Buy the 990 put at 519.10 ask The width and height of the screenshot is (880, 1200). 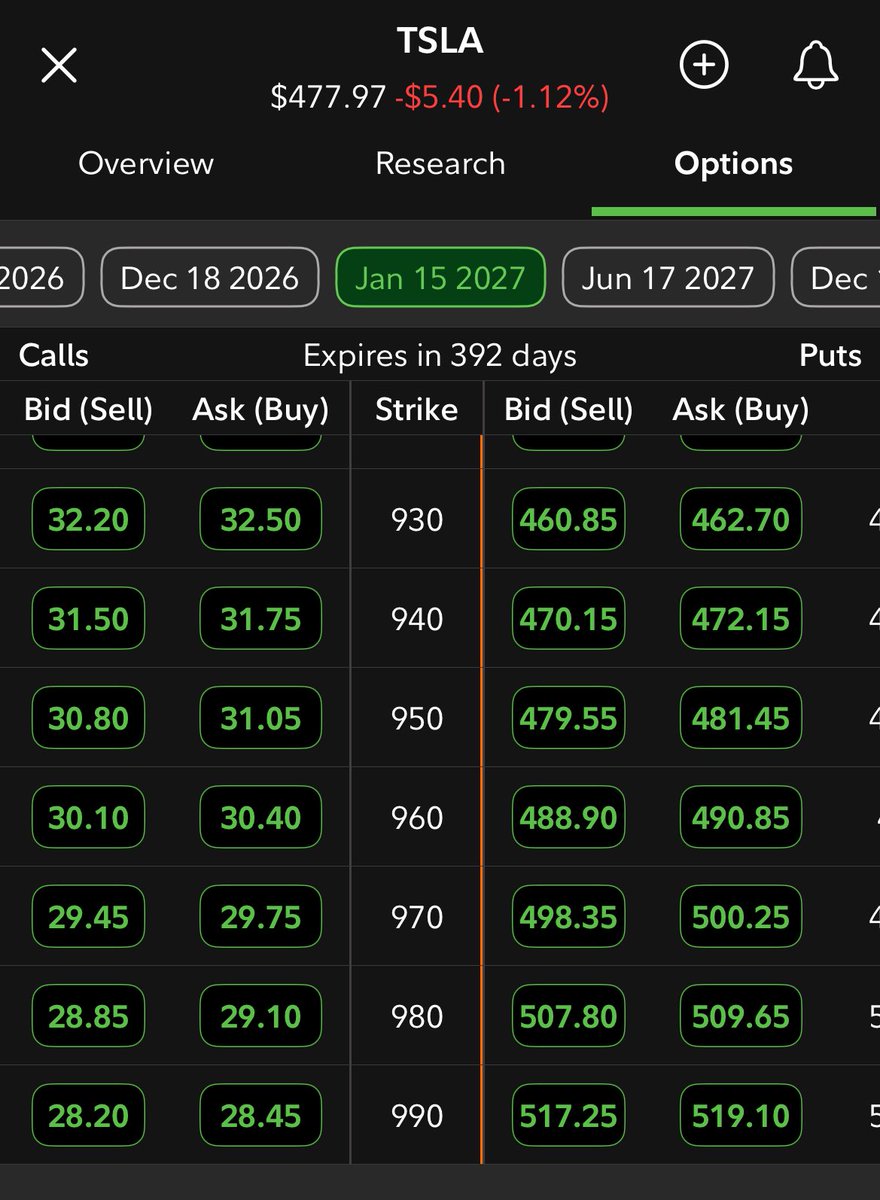pyautogui.click(x=740, y=1115)
